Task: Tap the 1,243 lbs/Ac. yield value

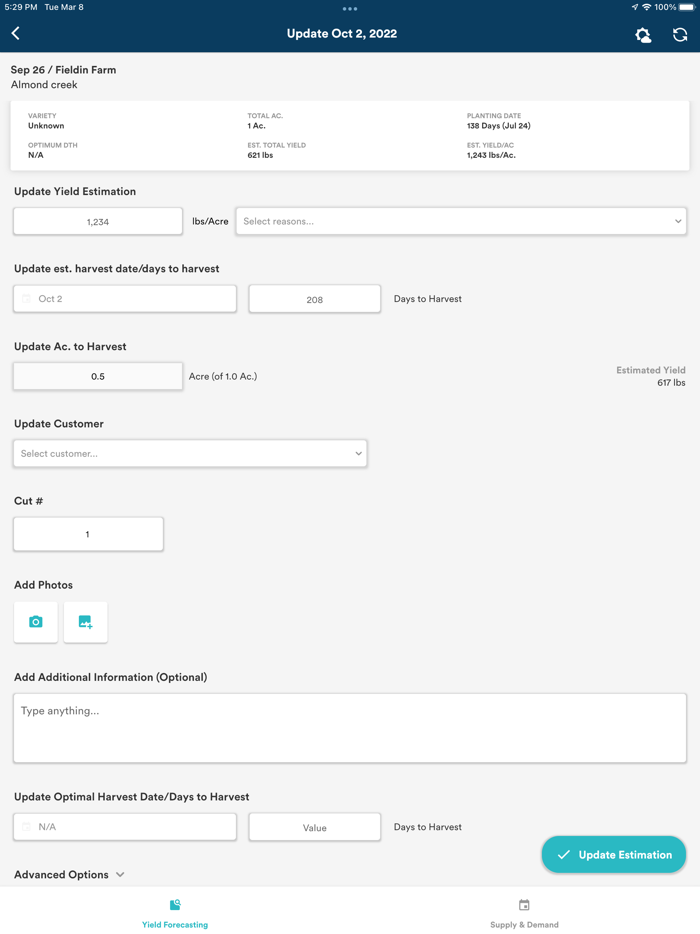Action: (491, 155)
